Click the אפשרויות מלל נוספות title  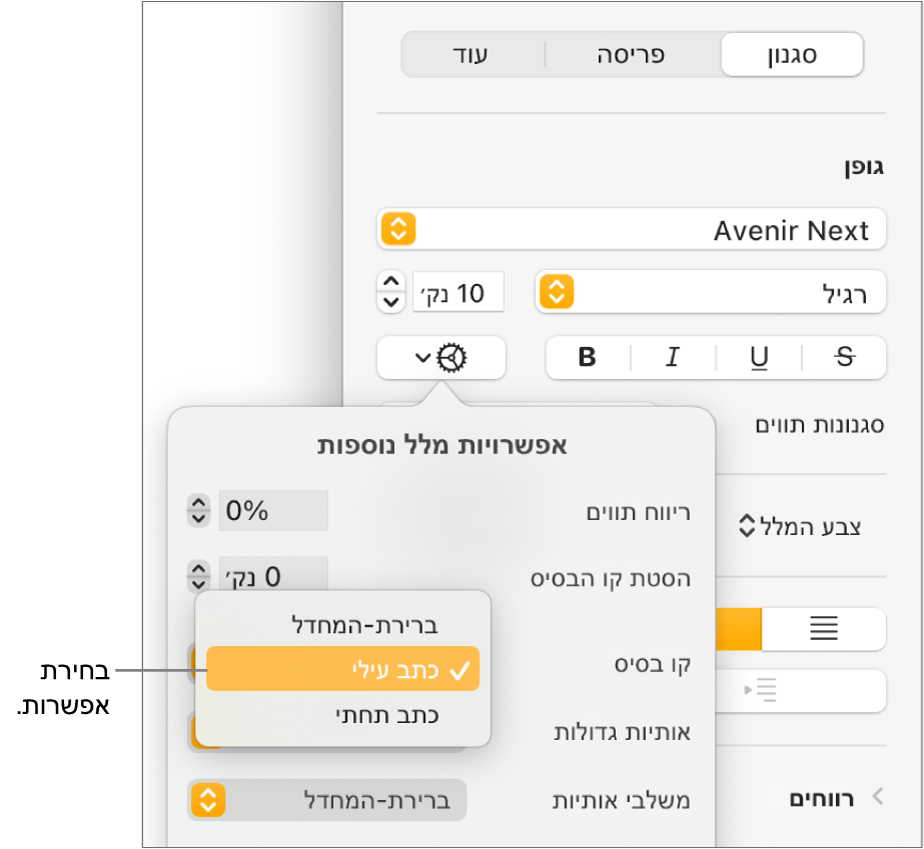pos(442,445)
